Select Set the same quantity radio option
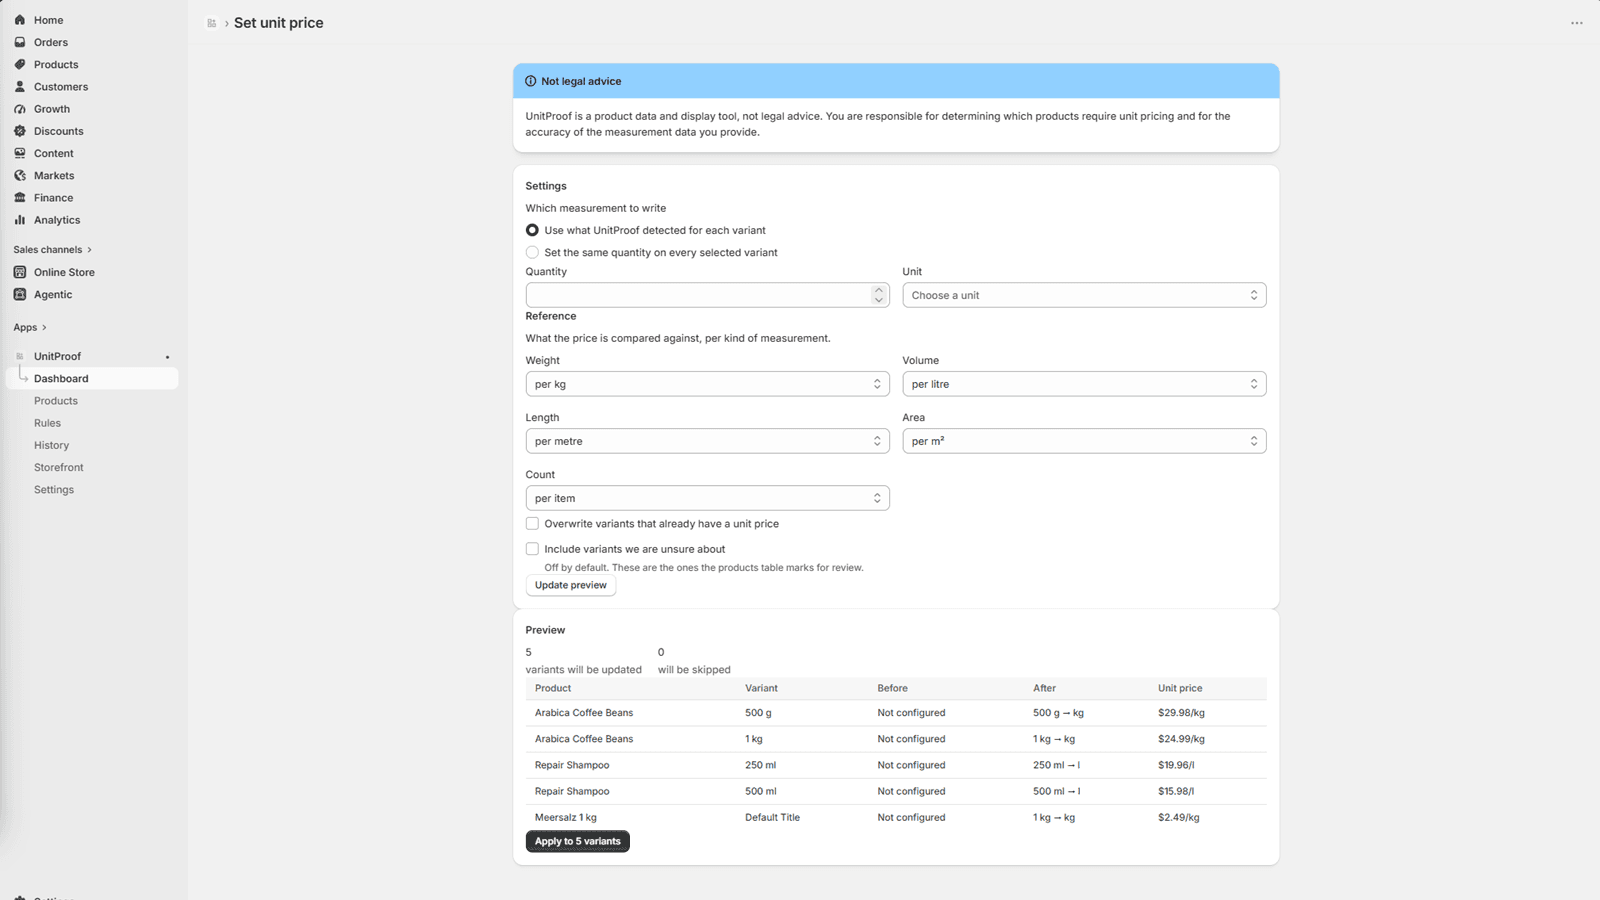The width and height of the screenshot is (1600, 900). (x=532, y=252)
